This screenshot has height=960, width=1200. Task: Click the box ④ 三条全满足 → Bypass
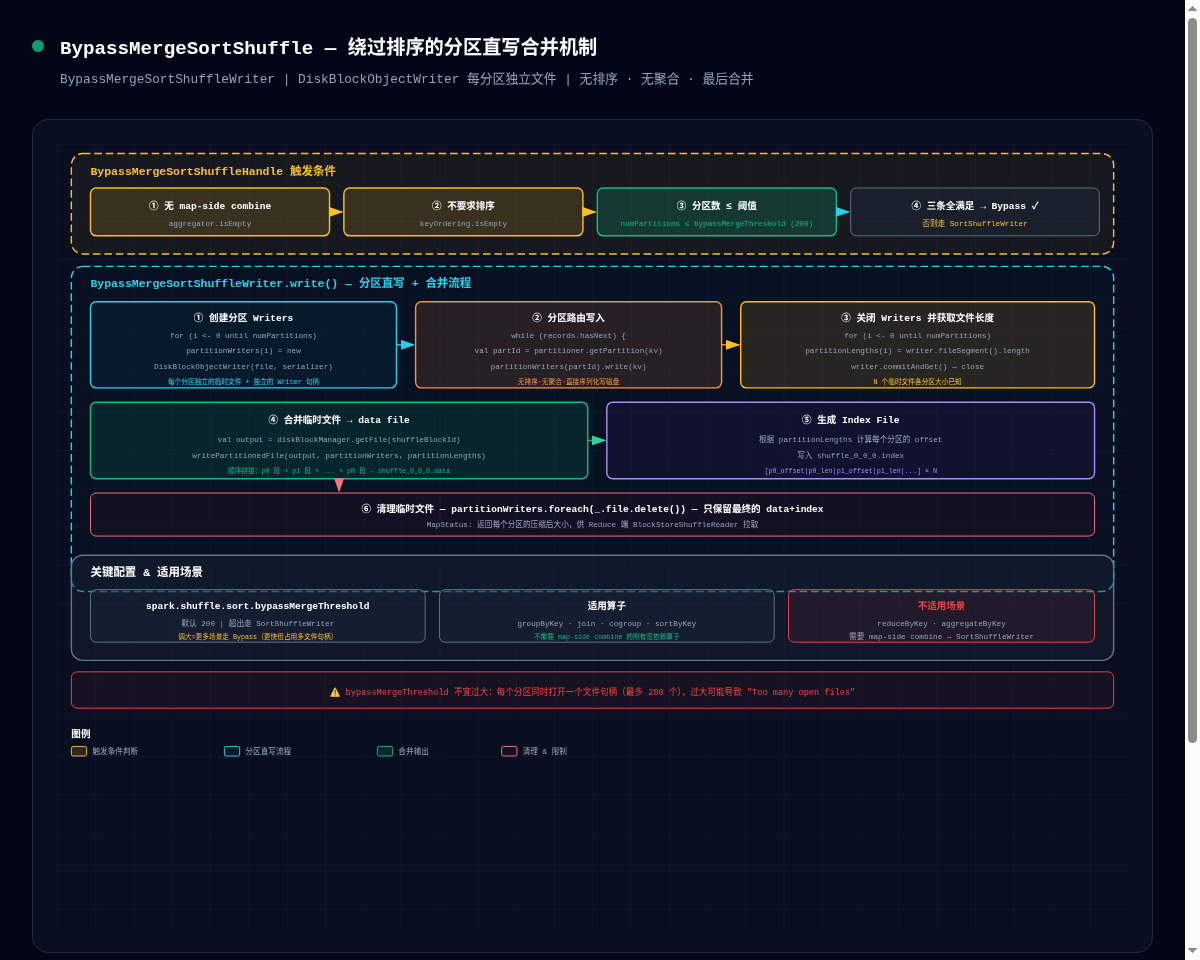(975, 212)
